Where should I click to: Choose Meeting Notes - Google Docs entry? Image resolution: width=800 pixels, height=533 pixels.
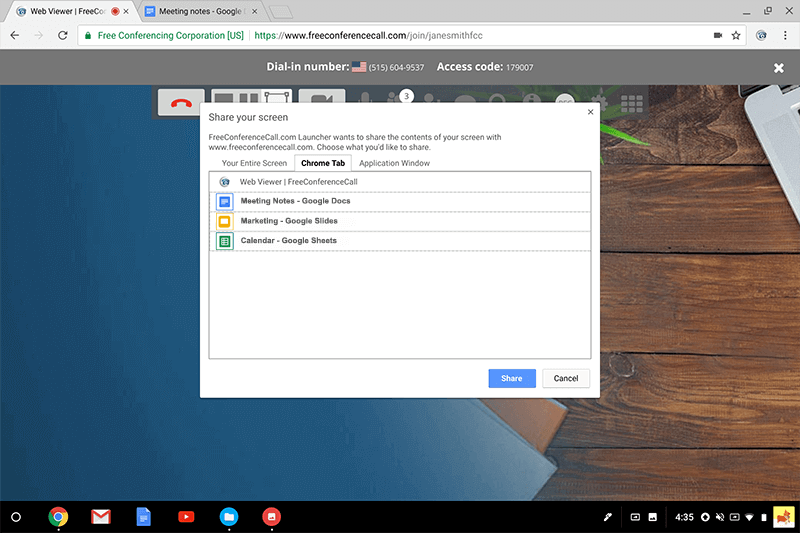(400, 201)
